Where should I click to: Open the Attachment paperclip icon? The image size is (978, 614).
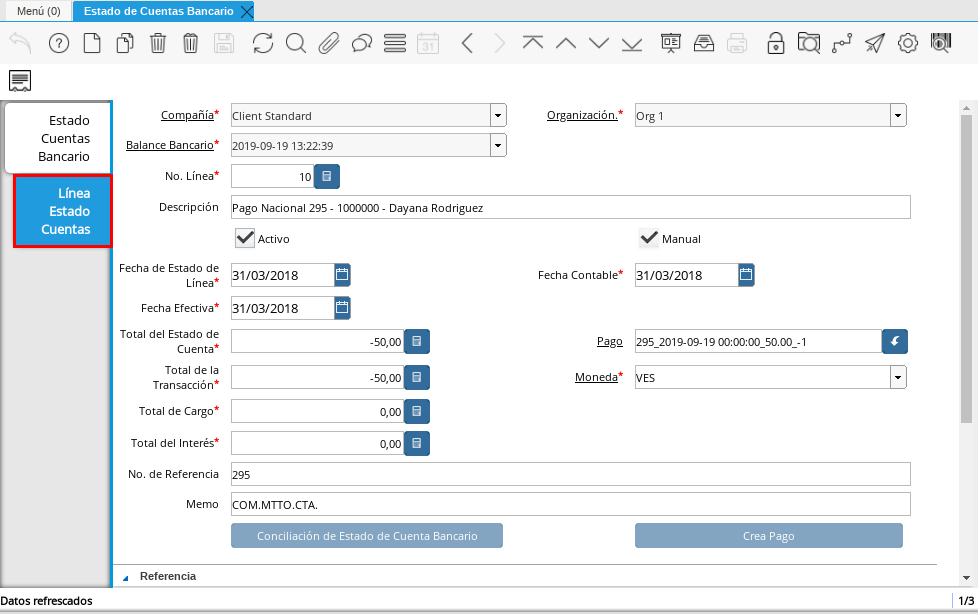(329, 43)
